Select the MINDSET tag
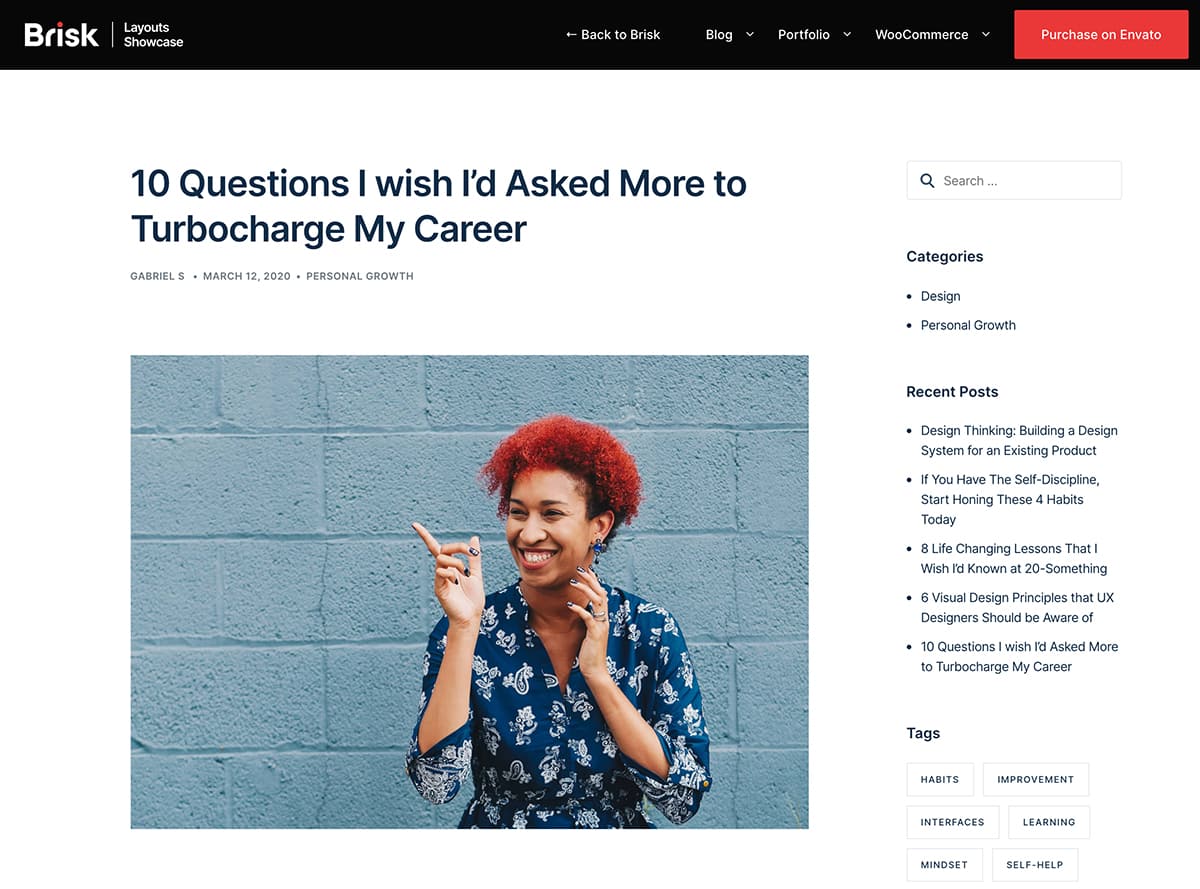The image size is (1200, 889). 944,865
